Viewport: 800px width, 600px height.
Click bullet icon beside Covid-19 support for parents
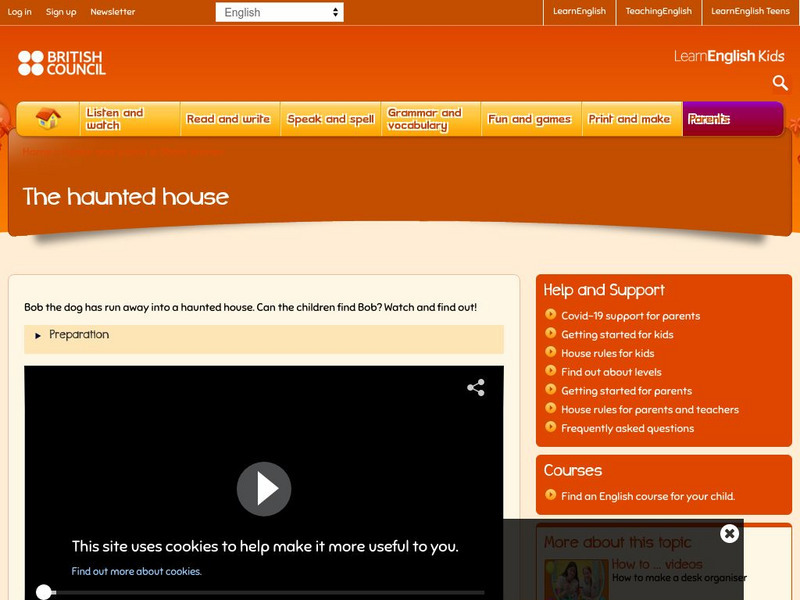[550, 314]
